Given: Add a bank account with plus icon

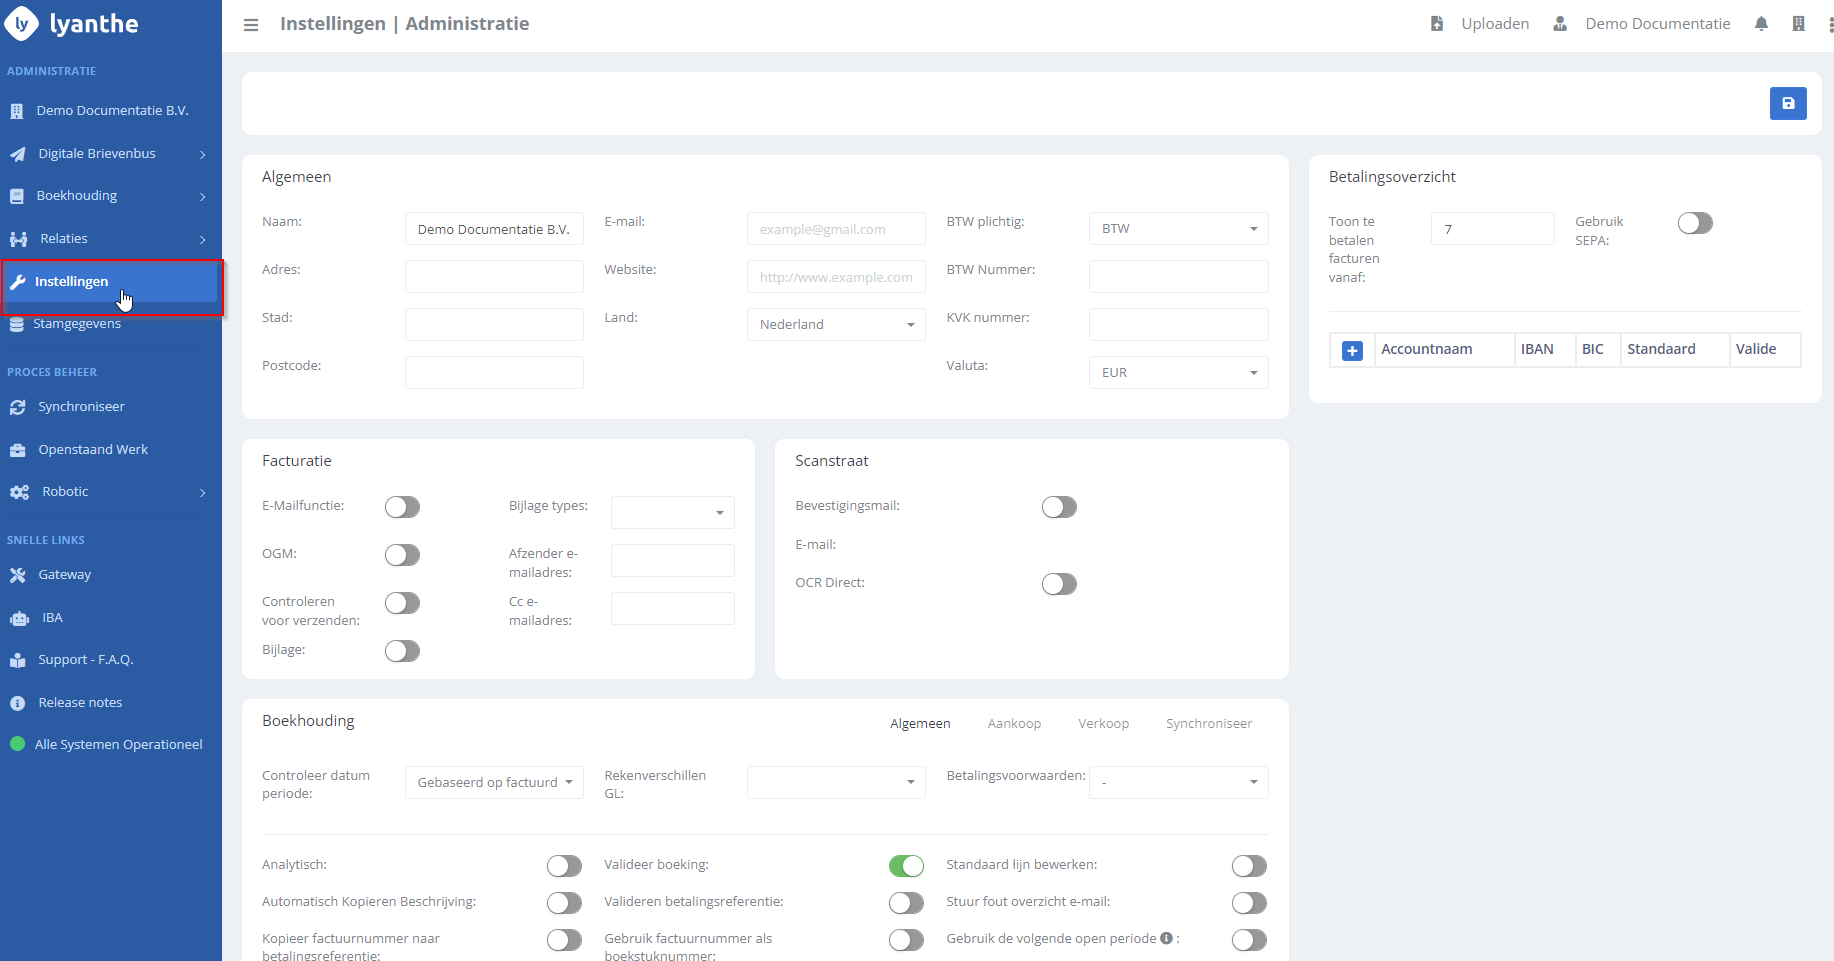Looking at the screenshot, I should (1352, 351).
